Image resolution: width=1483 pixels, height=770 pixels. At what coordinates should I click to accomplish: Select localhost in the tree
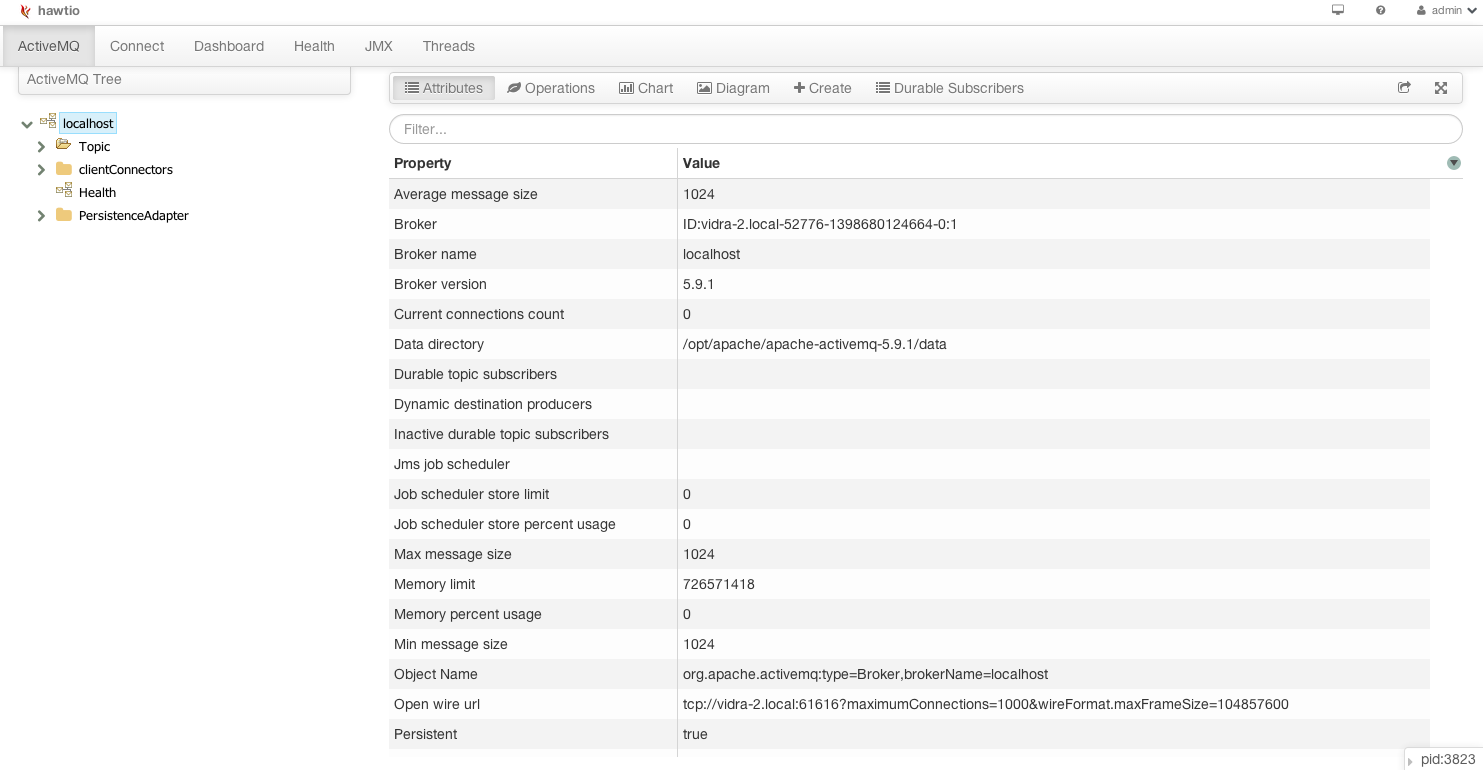point(88,123)
